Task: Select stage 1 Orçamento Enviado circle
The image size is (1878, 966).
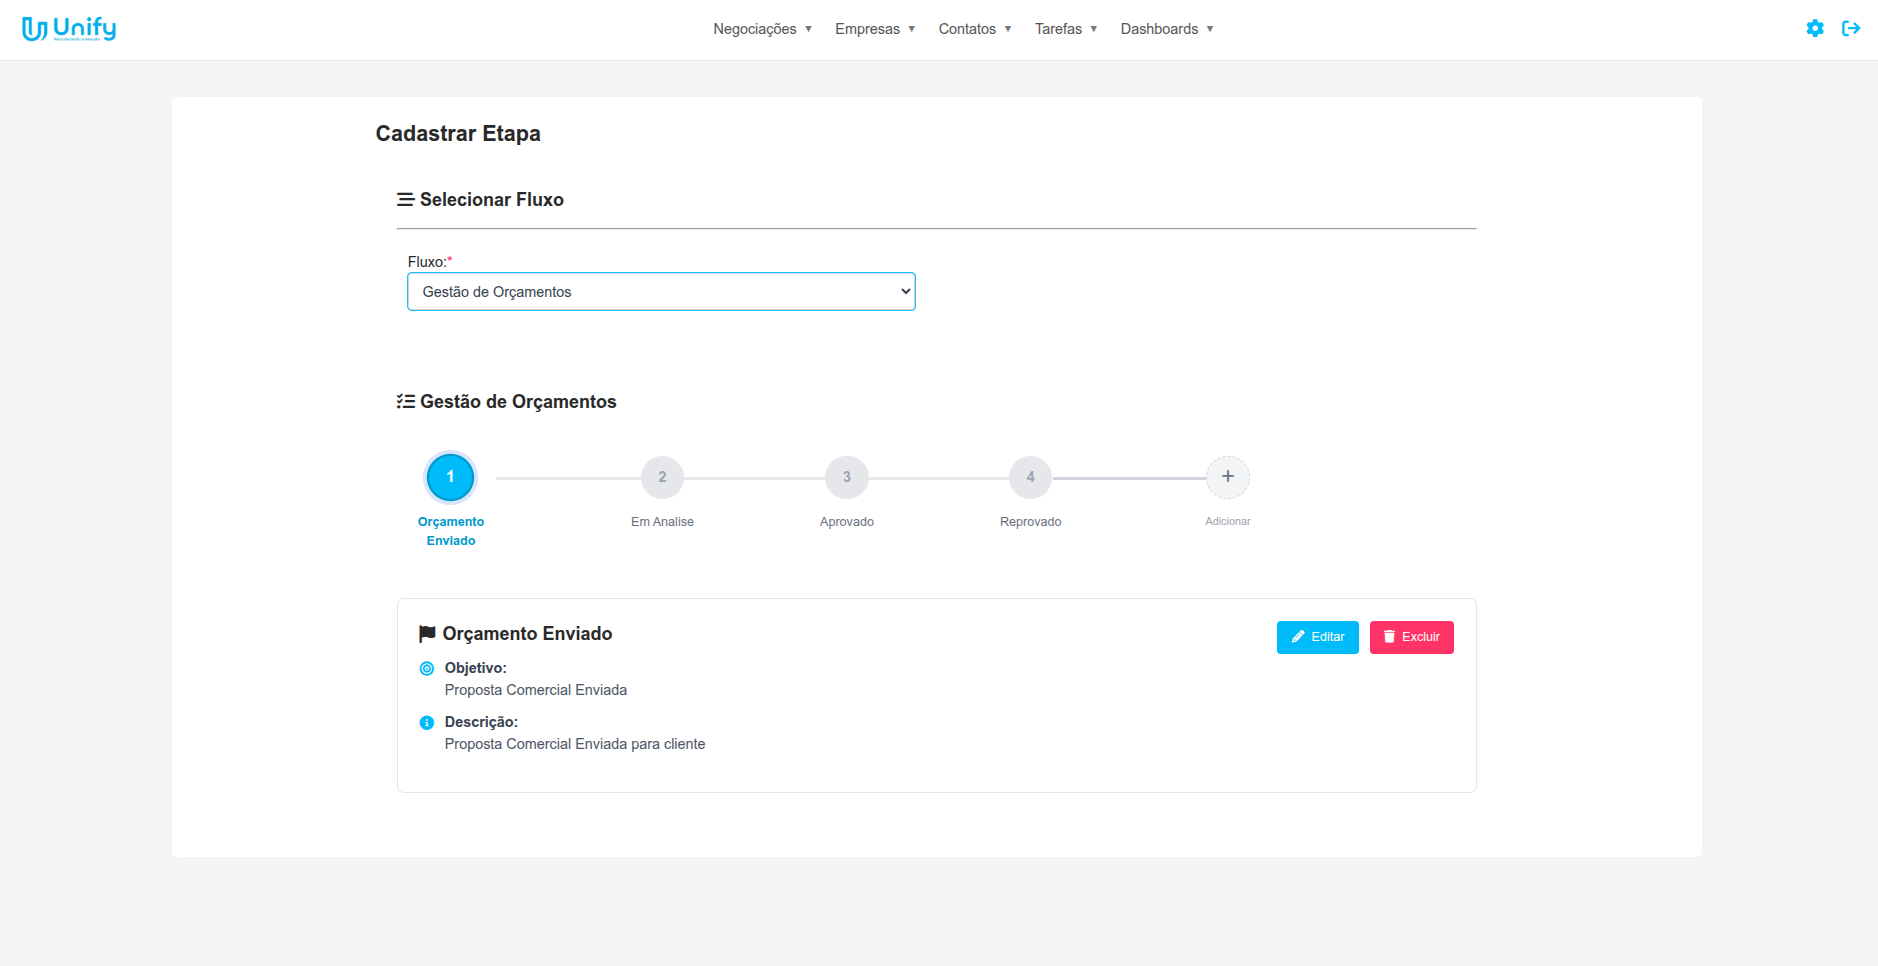Action: coord(450,477)
